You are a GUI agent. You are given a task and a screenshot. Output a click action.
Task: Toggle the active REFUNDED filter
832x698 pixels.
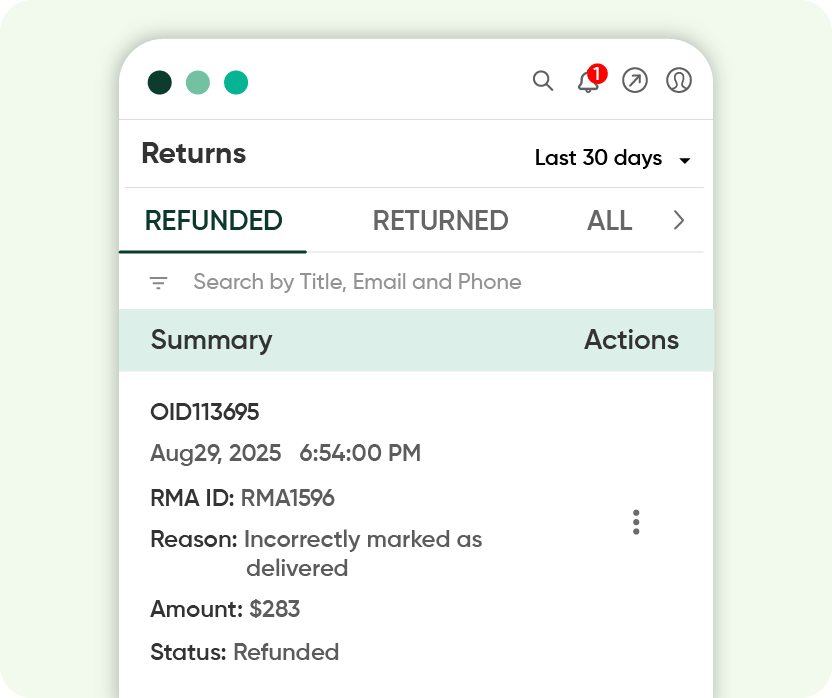click(212, 220)
